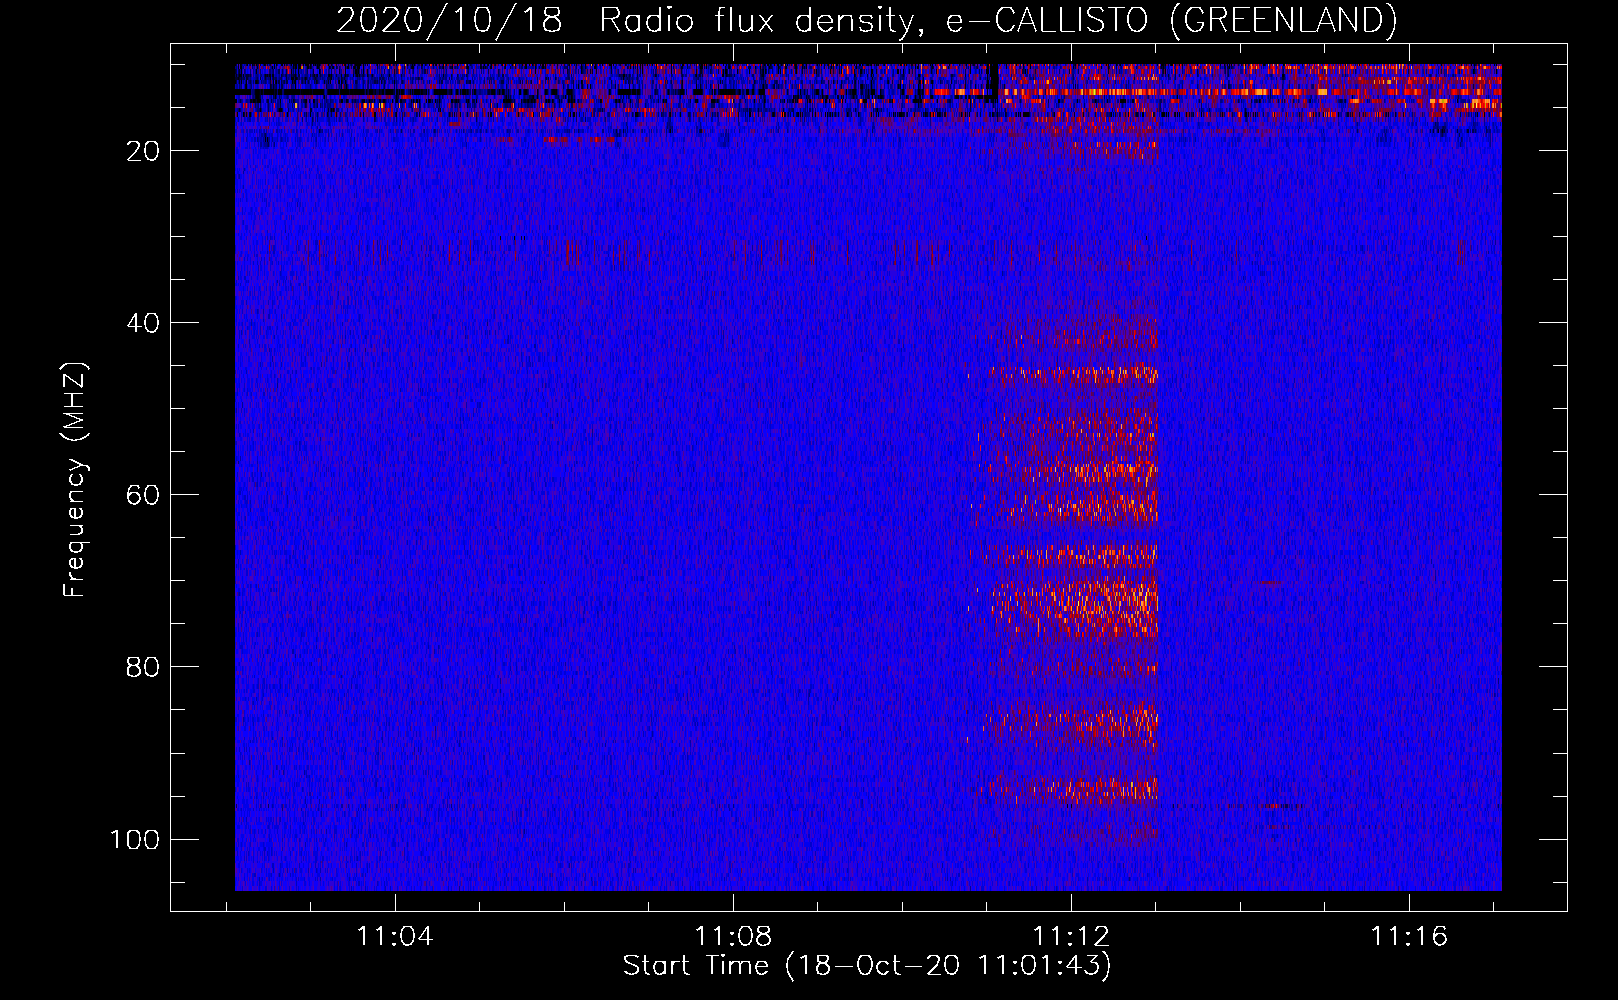
Task: Click the 20 frequency tick label
Action: click(143, 151)
